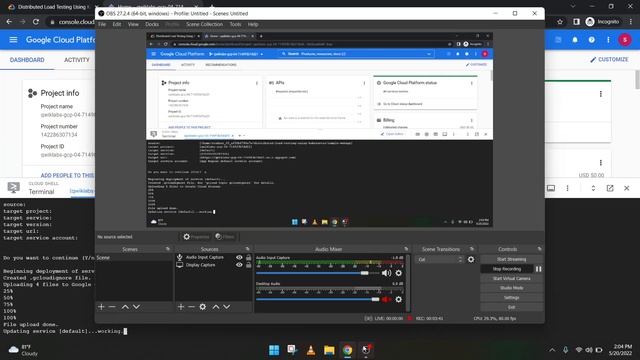Open the Cut transition dropdown
The image size is (640, 360).
440,259
